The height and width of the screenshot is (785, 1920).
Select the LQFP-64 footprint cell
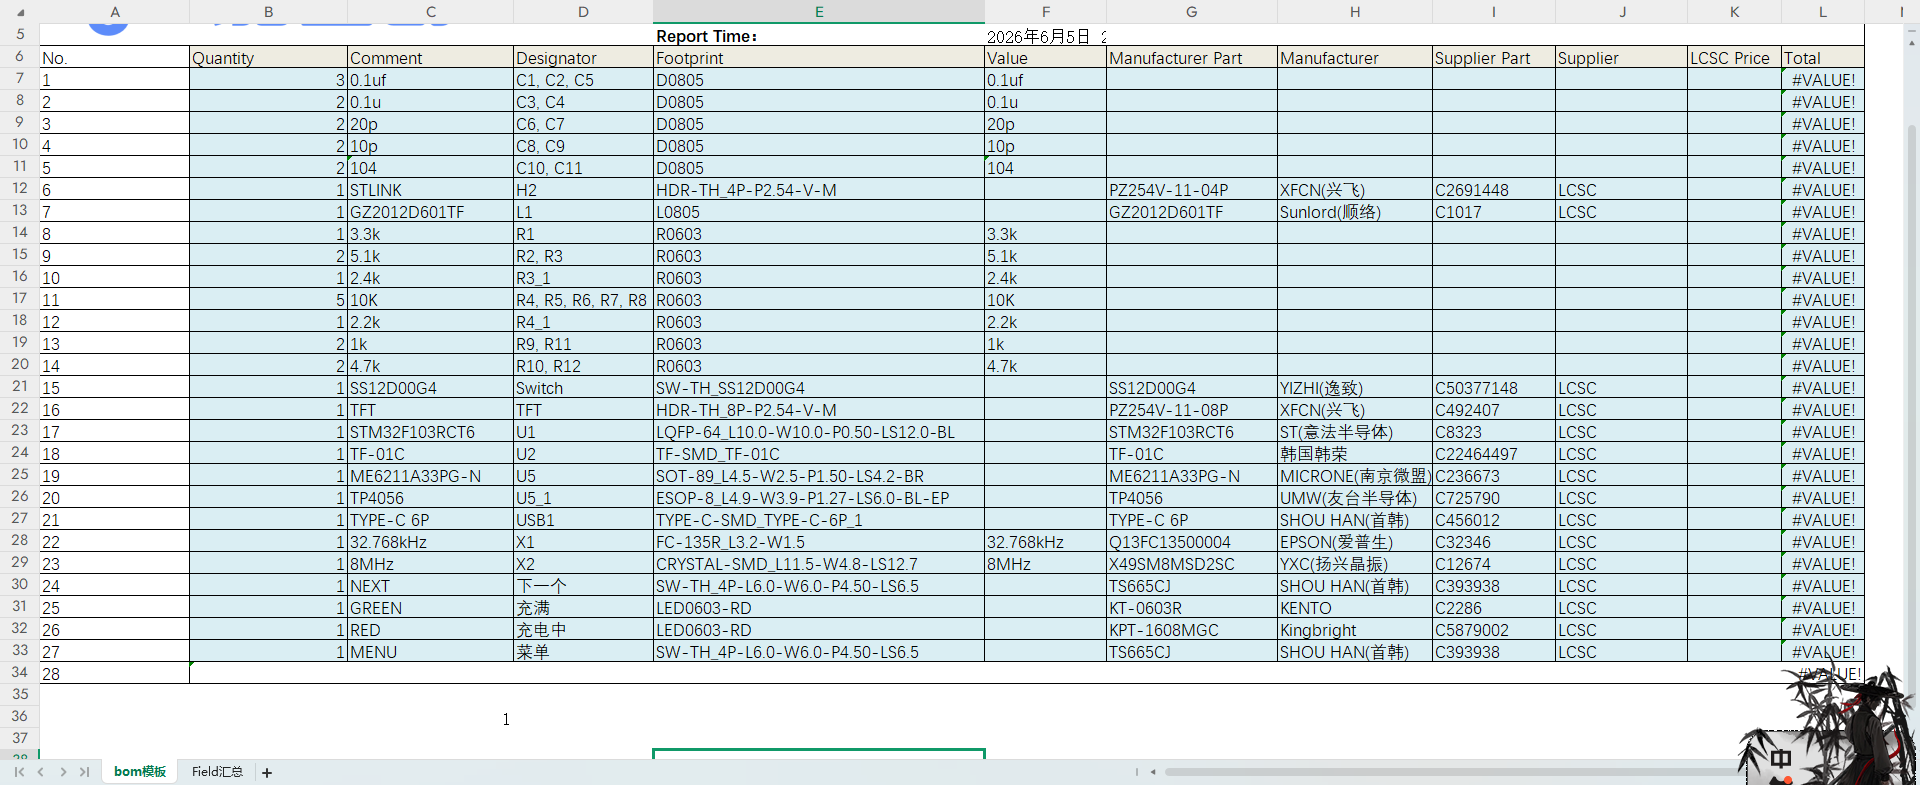[x=819, y=432]
